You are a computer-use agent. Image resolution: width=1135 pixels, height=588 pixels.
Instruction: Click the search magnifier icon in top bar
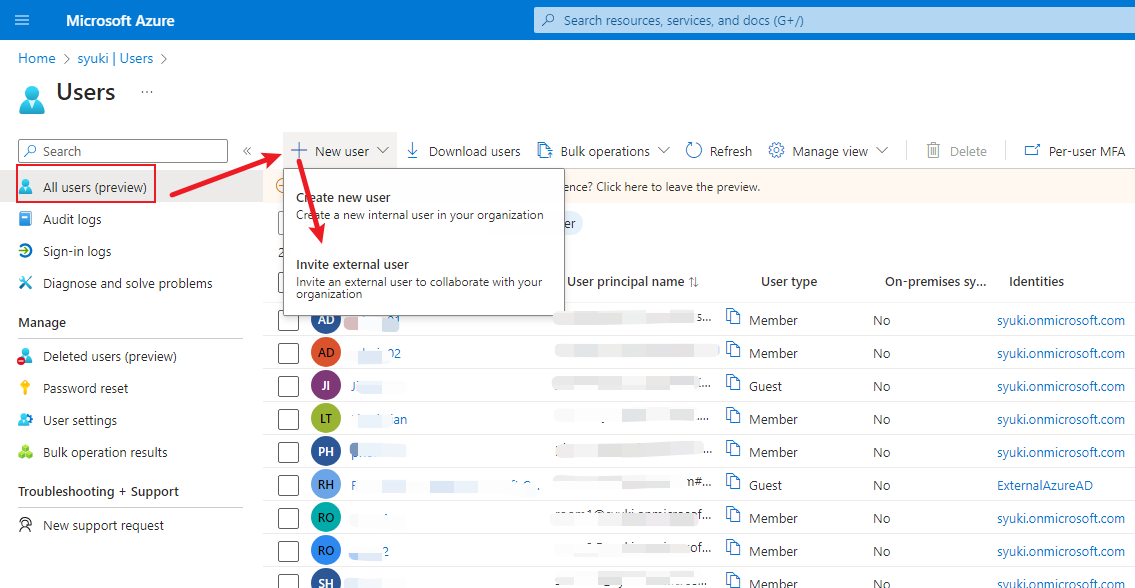[x=549, y=20]
